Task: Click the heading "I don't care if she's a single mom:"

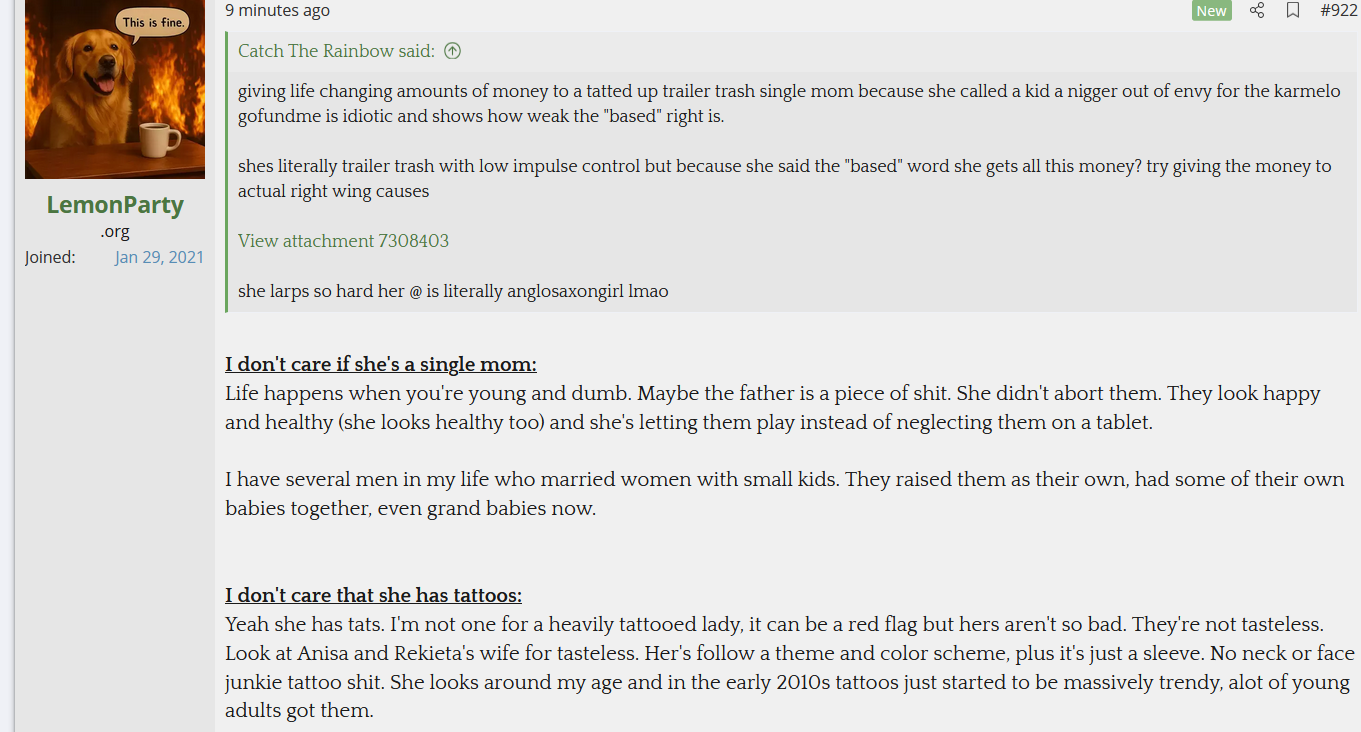Action: 381,364
